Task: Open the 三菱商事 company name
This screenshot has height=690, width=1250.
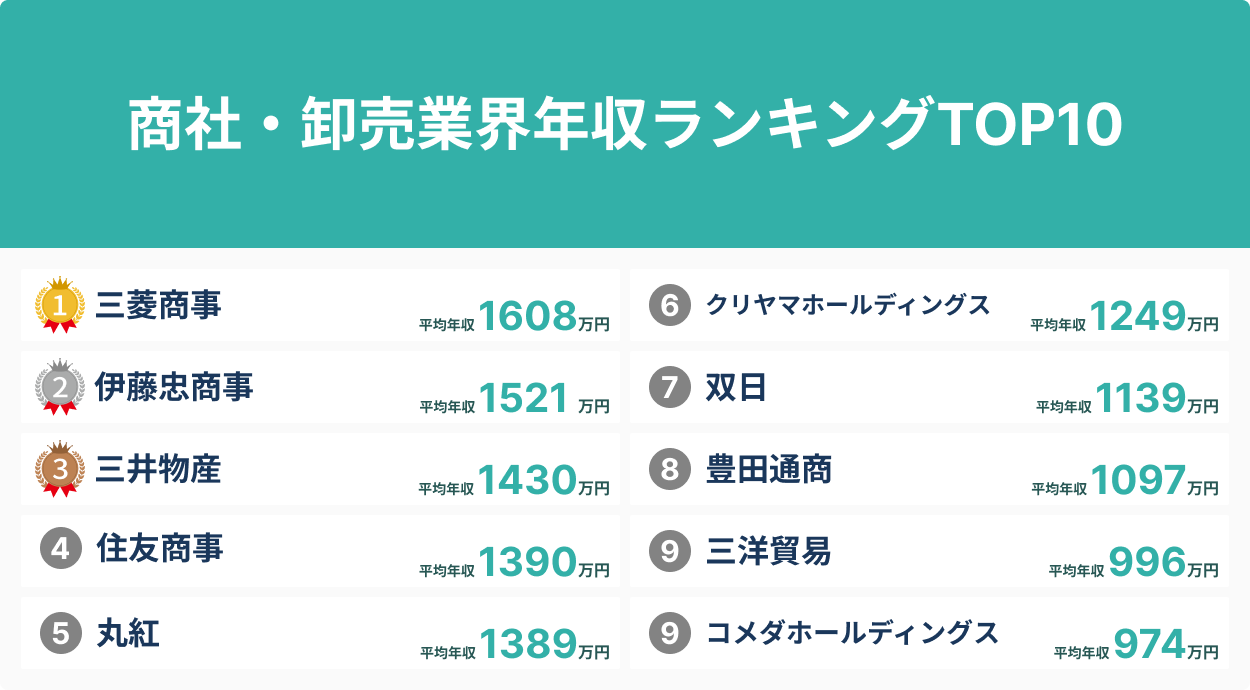Action: (x=158, y=305)
